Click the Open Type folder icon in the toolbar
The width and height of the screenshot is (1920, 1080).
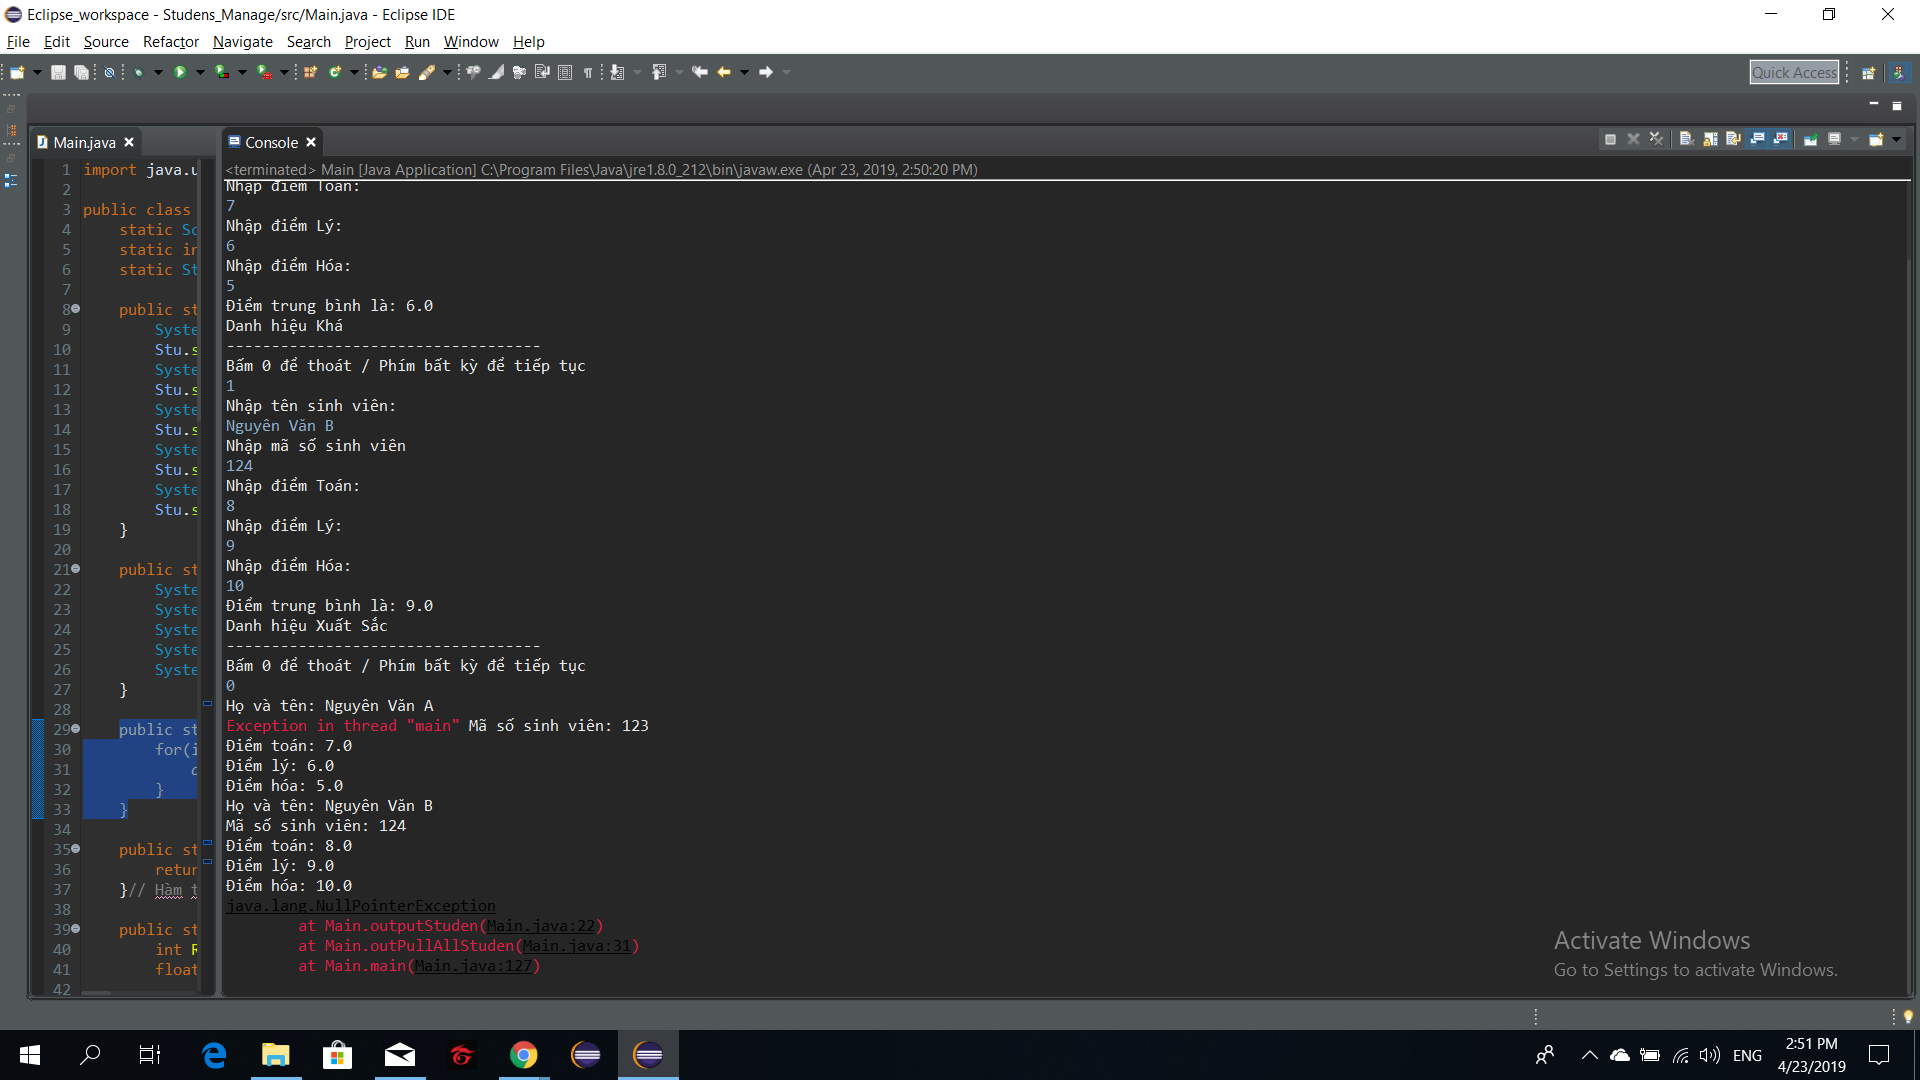click(379, 72)
